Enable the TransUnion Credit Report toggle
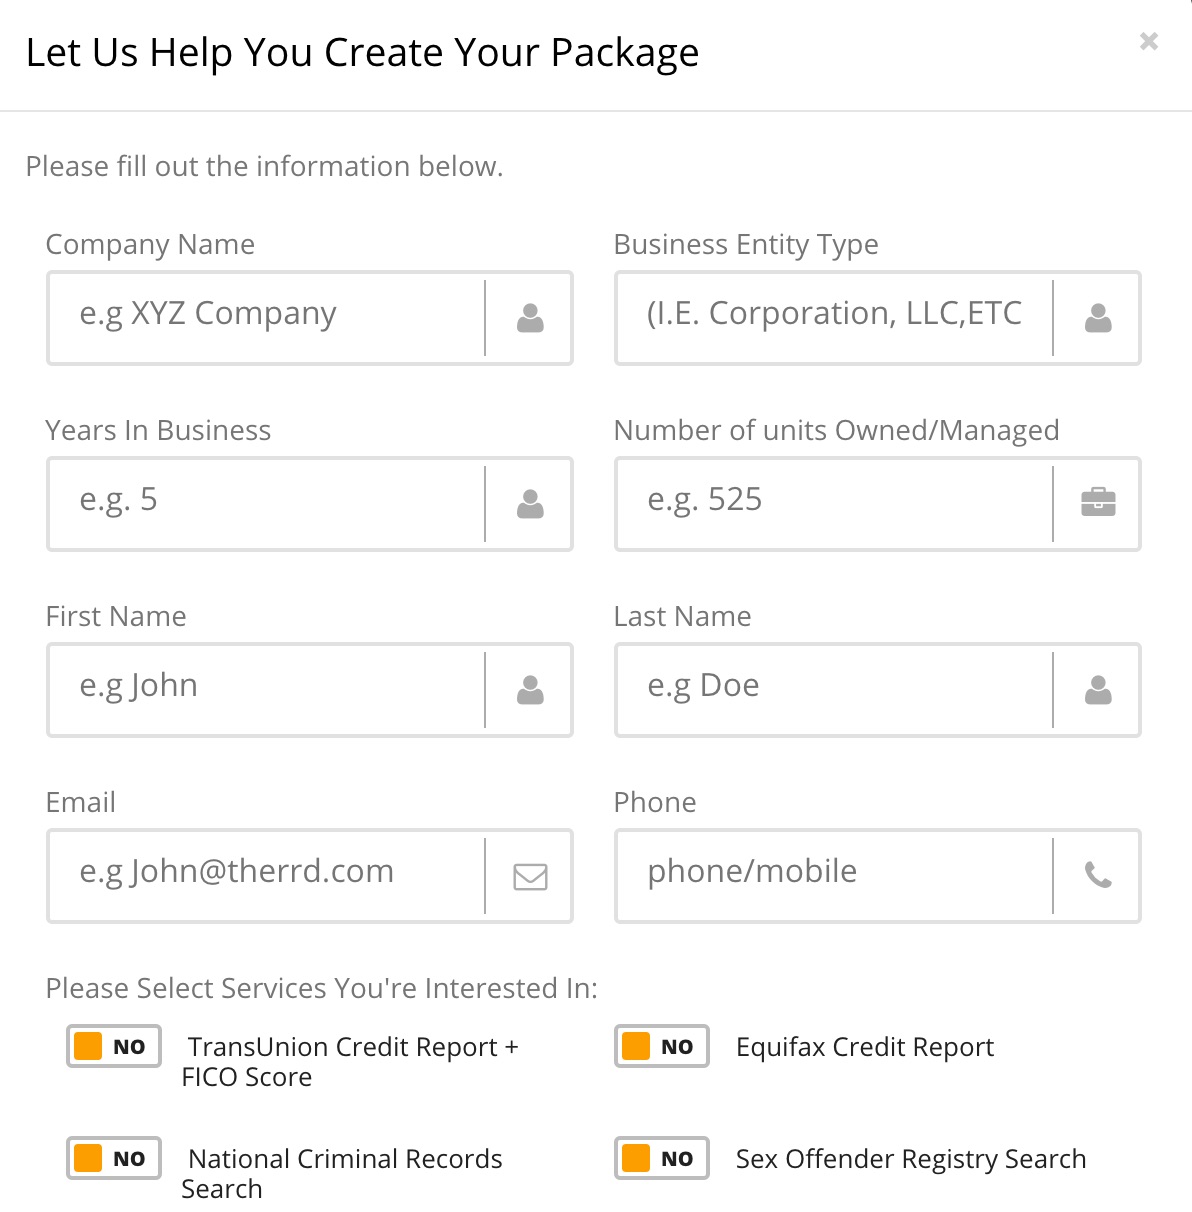The image size is (1192, 1212). [113, 1046]
